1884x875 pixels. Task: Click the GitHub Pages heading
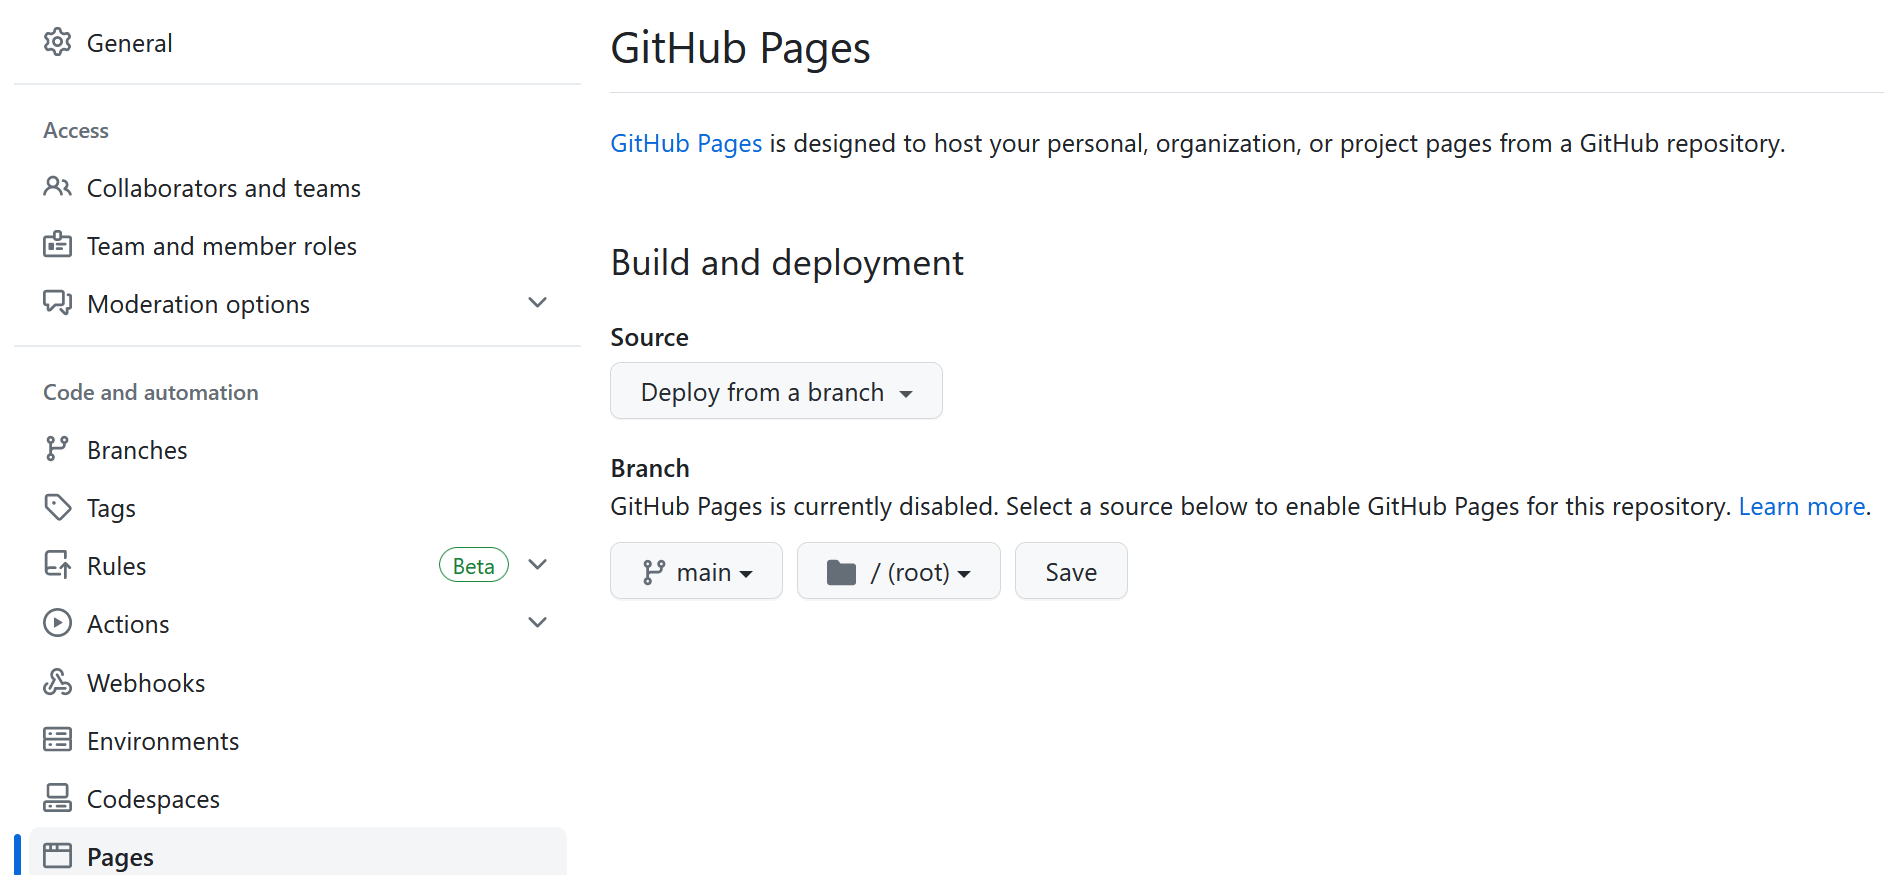[740, 48]
